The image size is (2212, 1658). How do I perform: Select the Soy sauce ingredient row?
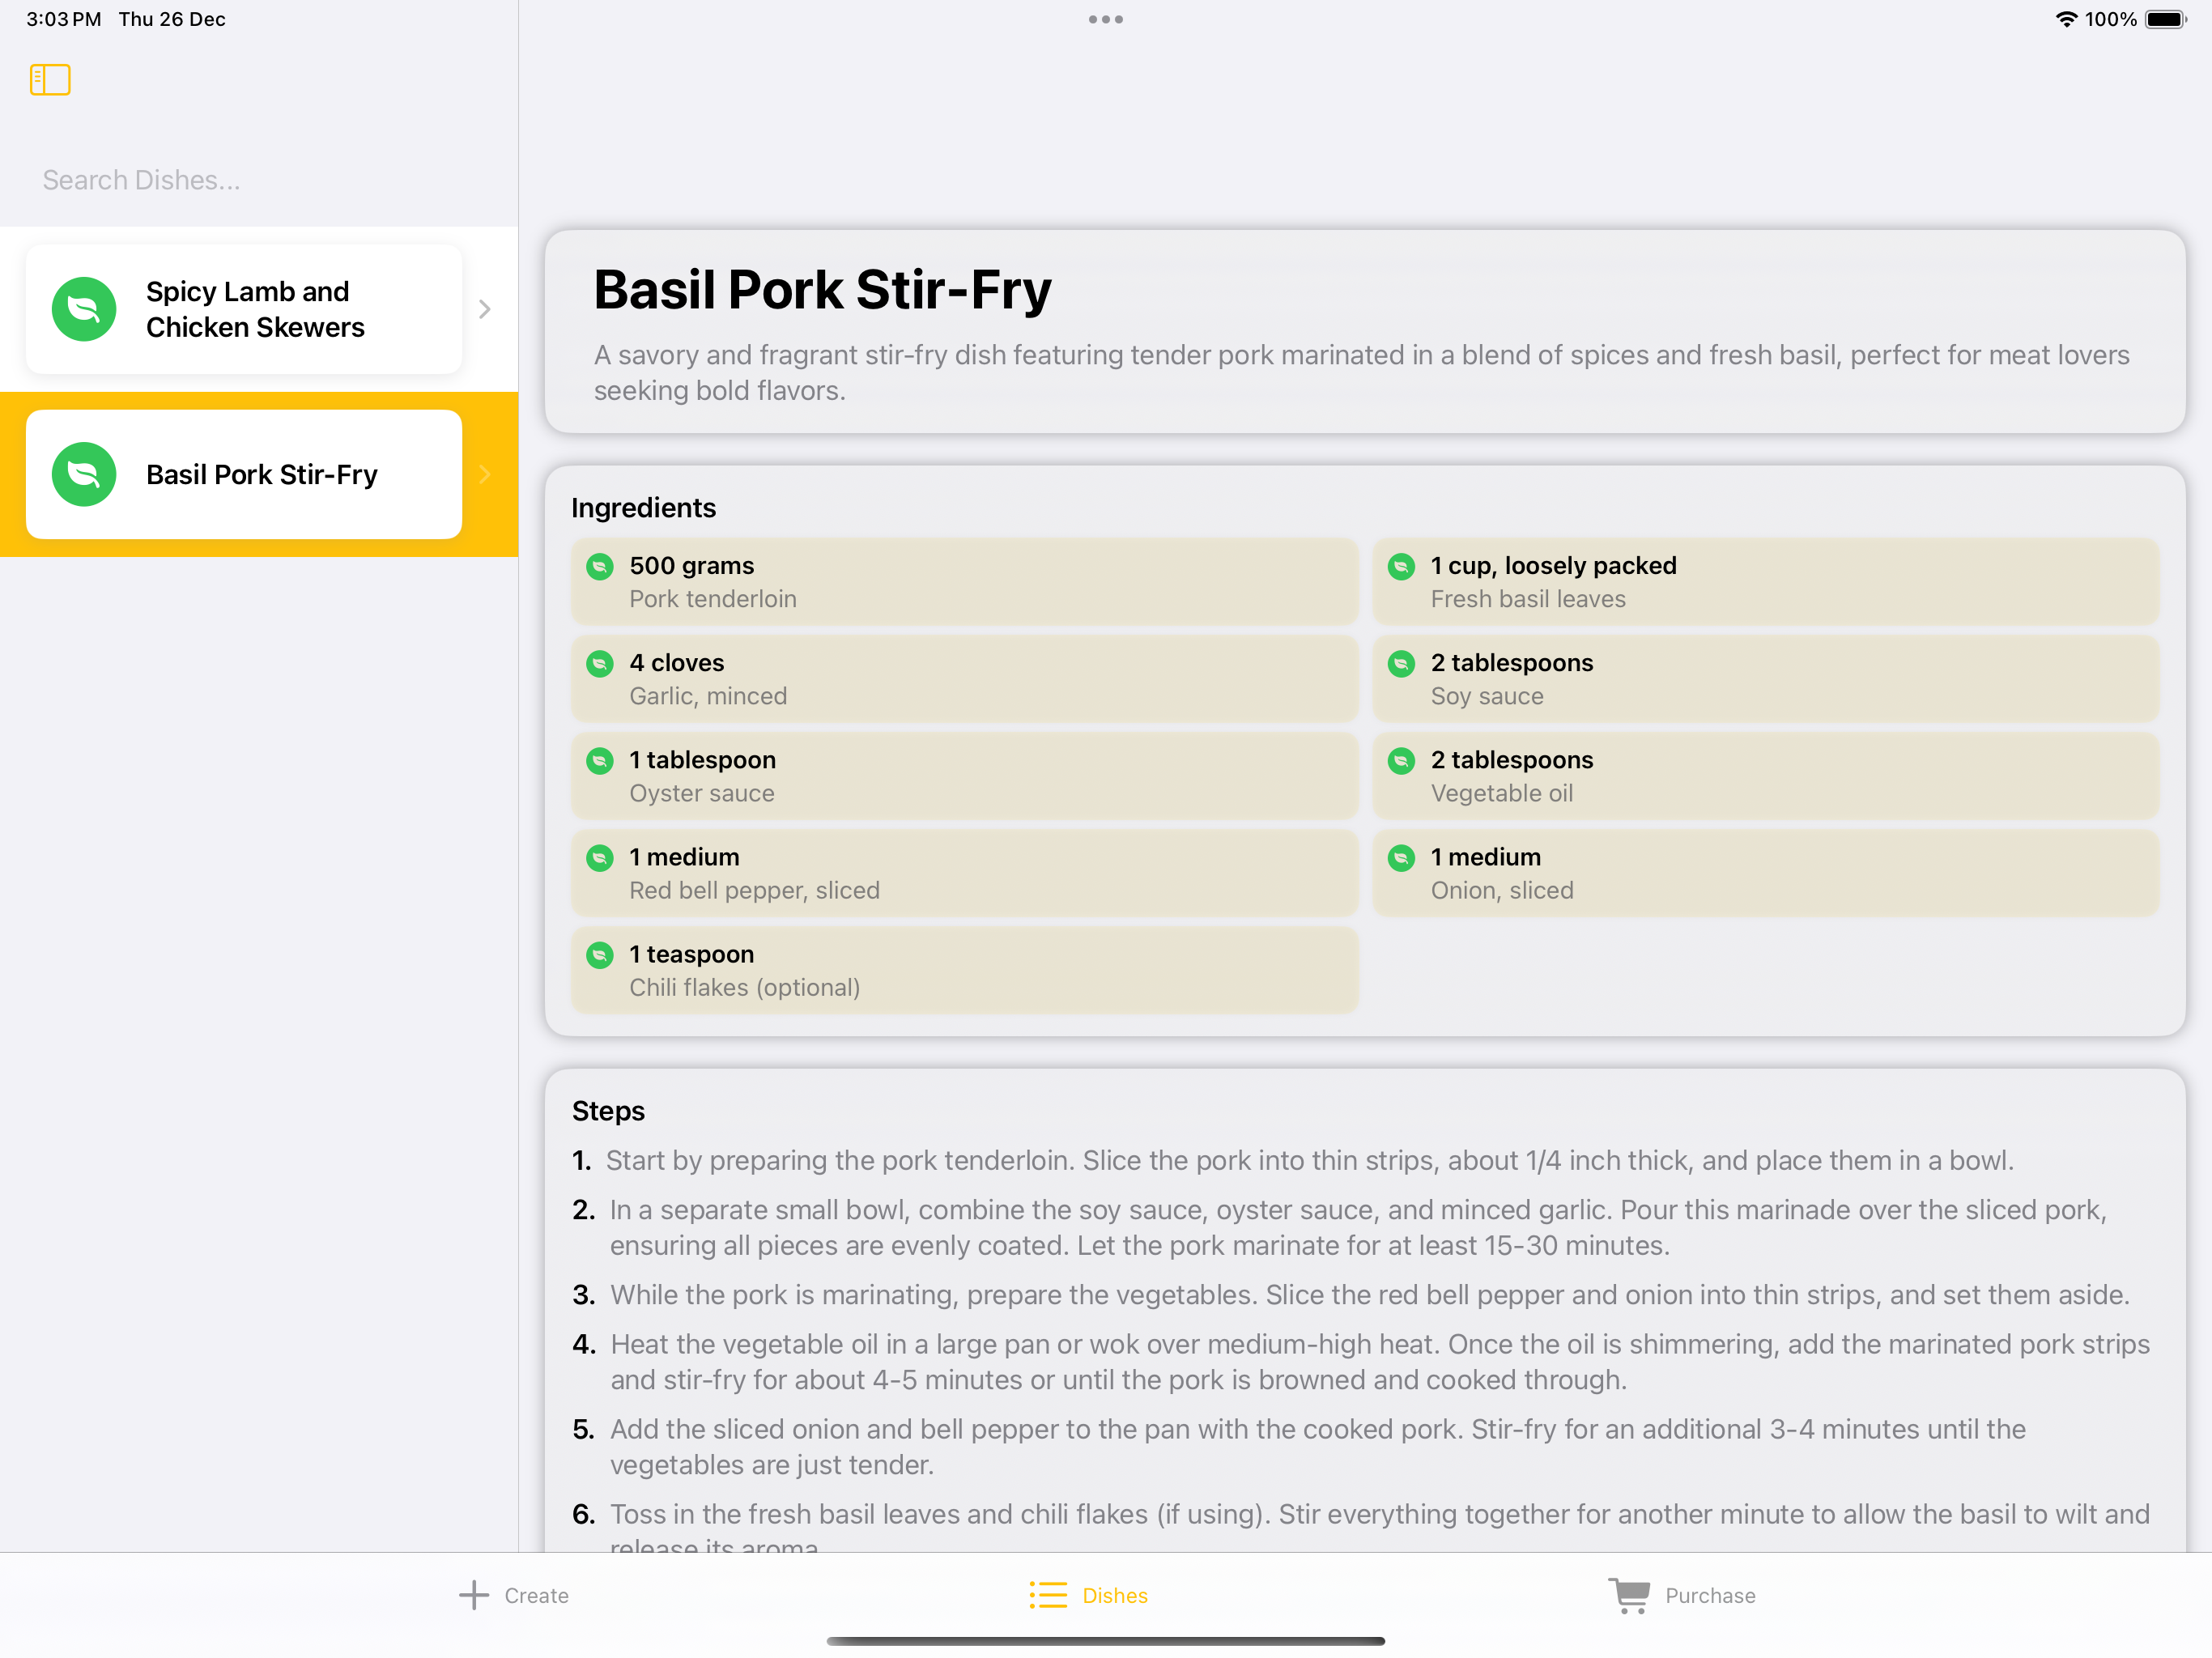click(1765, 679)
